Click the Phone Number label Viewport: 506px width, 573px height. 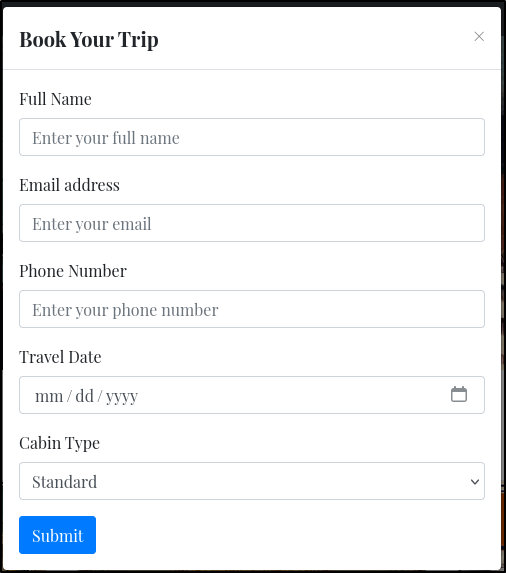pyautogui.click(x=73, y=271)
